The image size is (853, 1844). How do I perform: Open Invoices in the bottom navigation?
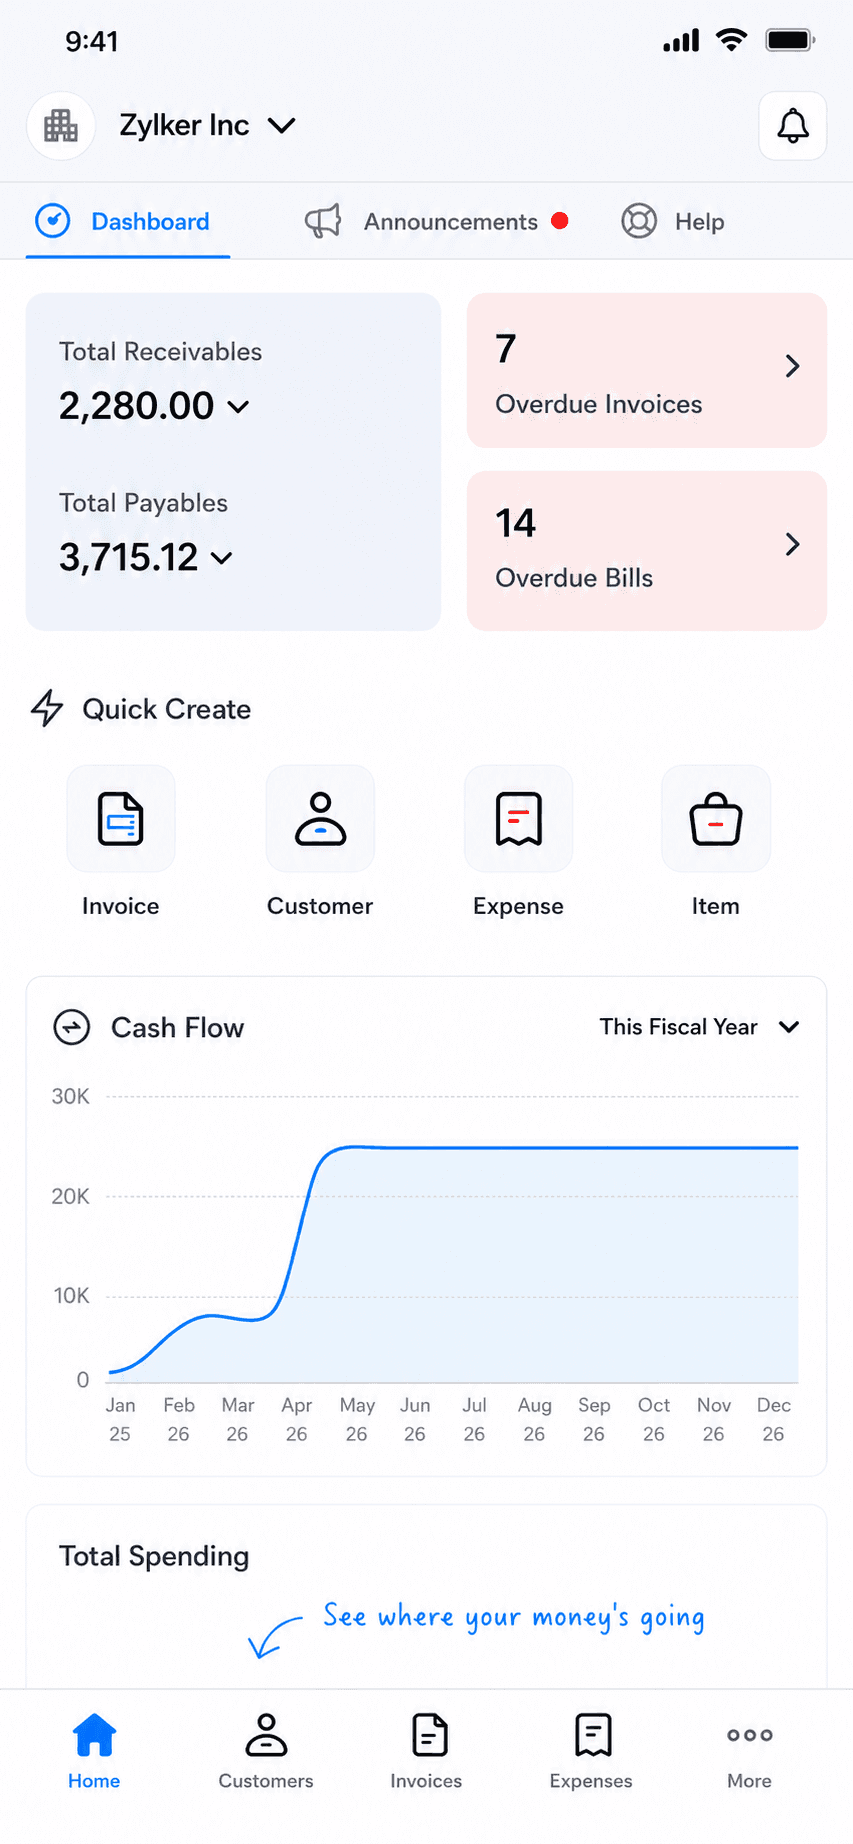tap(427, 1751)
